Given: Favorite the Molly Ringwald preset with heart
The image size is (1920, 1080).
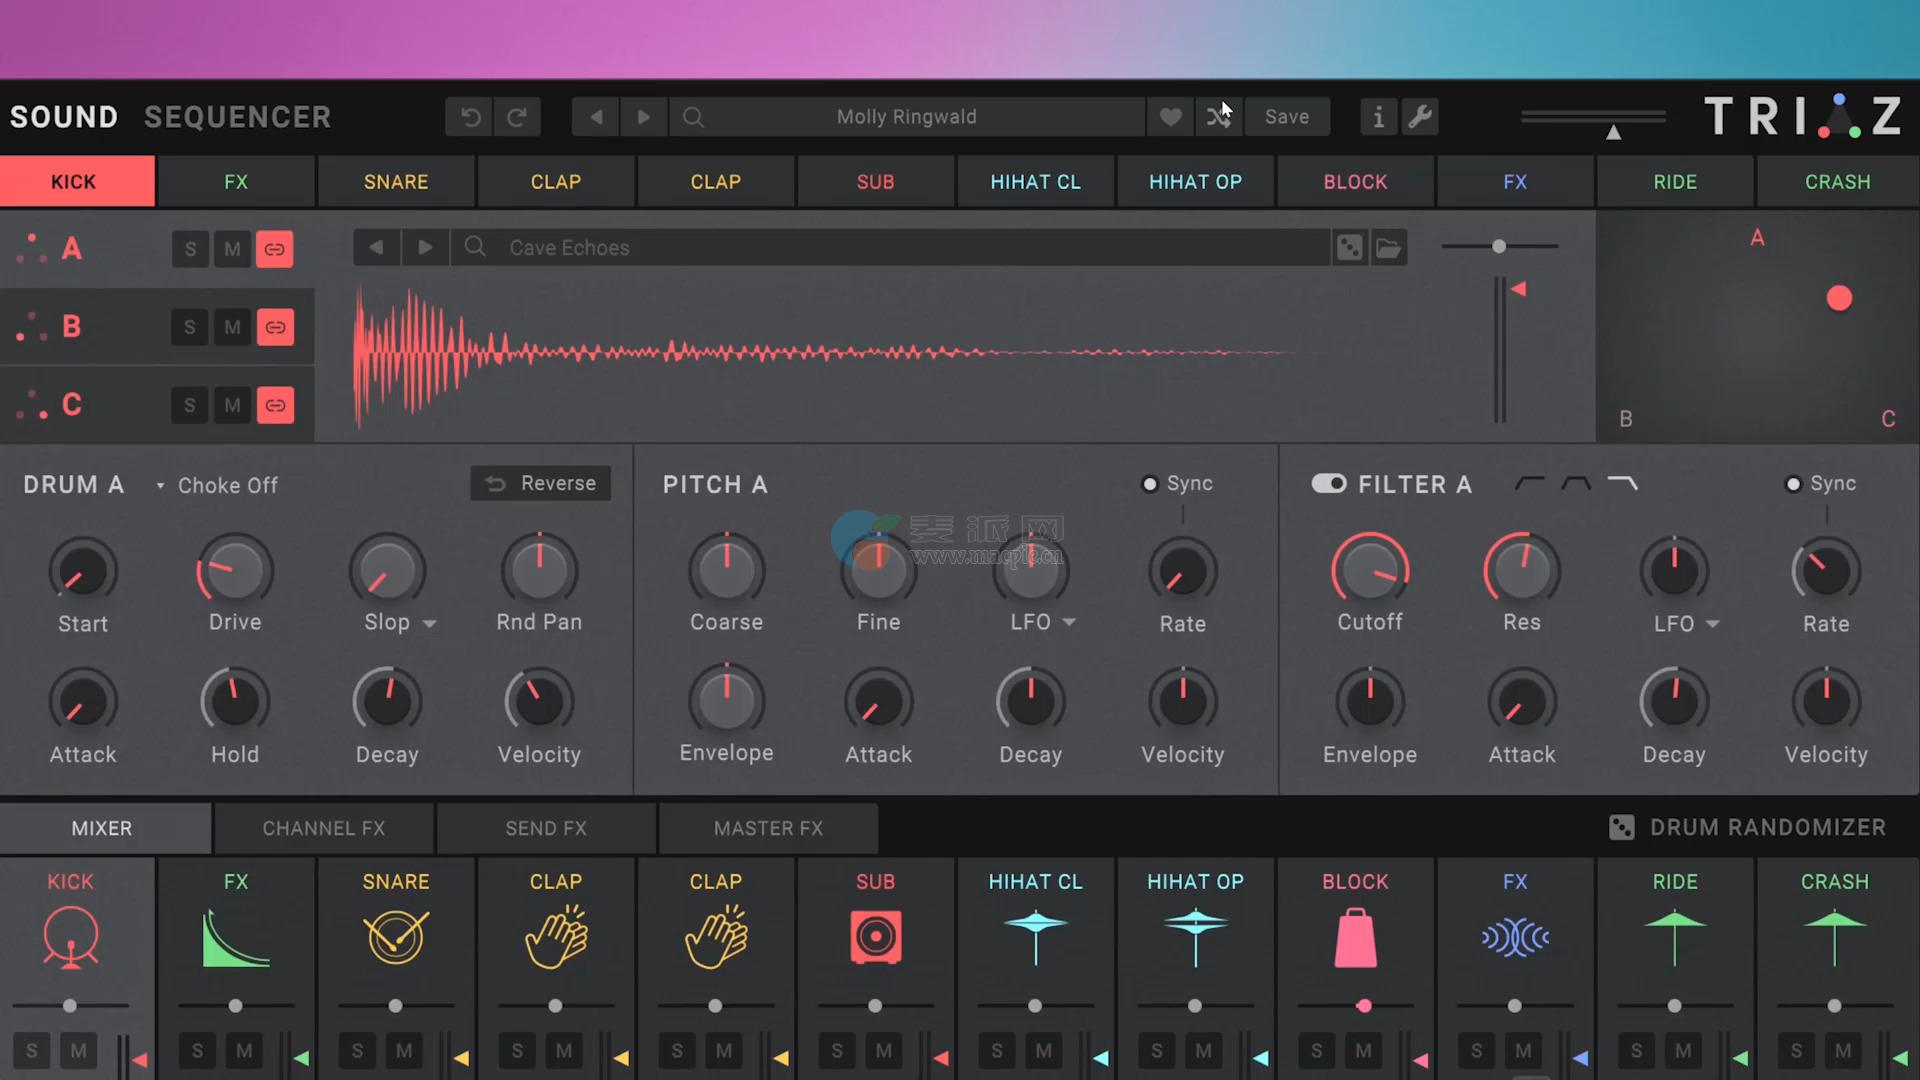Looking at the screenshot, I should 1170,117.
